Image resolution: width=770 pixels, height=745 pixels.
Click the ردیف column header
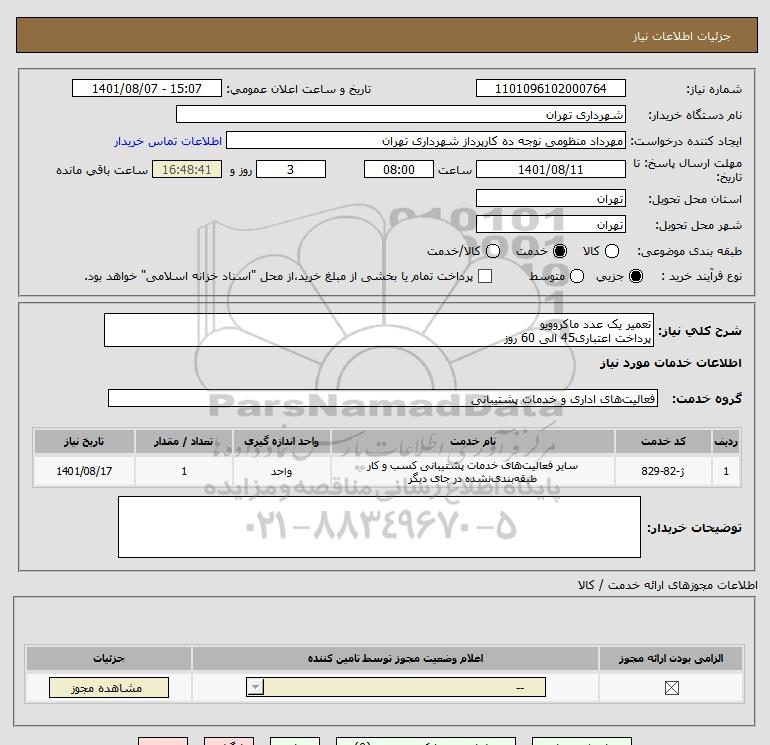coord(726,441)
